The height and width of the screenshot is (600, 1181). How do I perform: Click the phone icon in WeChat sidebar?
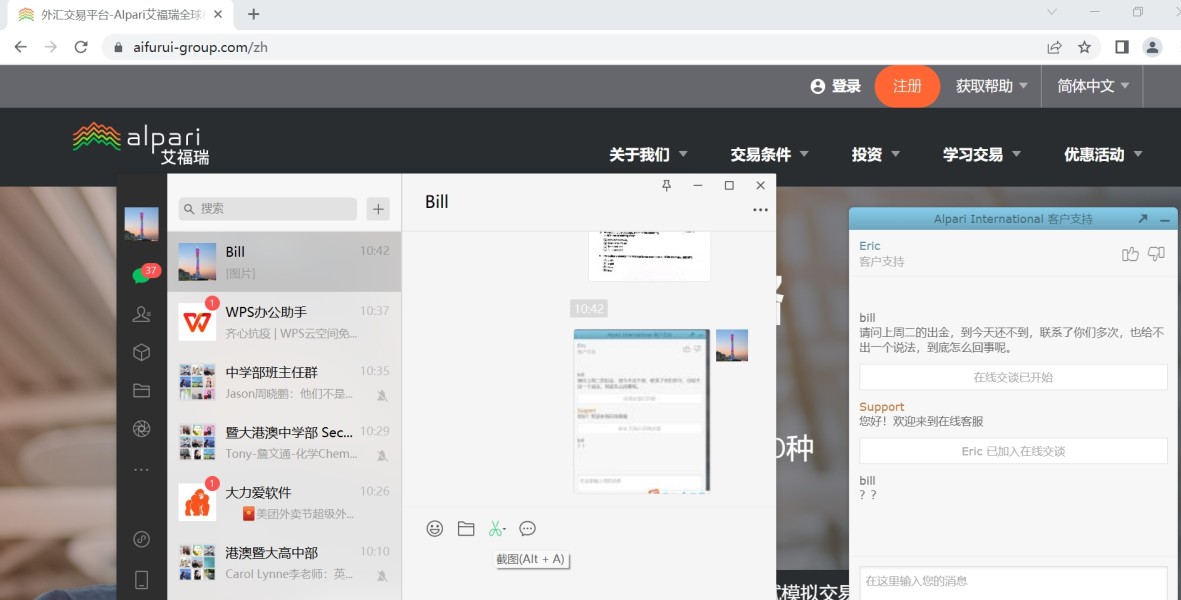tap(142, 579)
